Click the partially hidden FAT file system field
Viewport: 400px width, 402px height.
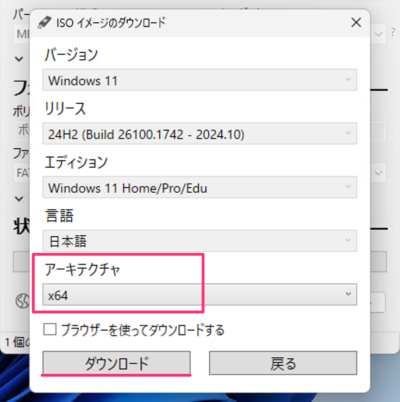coord(22,173)
